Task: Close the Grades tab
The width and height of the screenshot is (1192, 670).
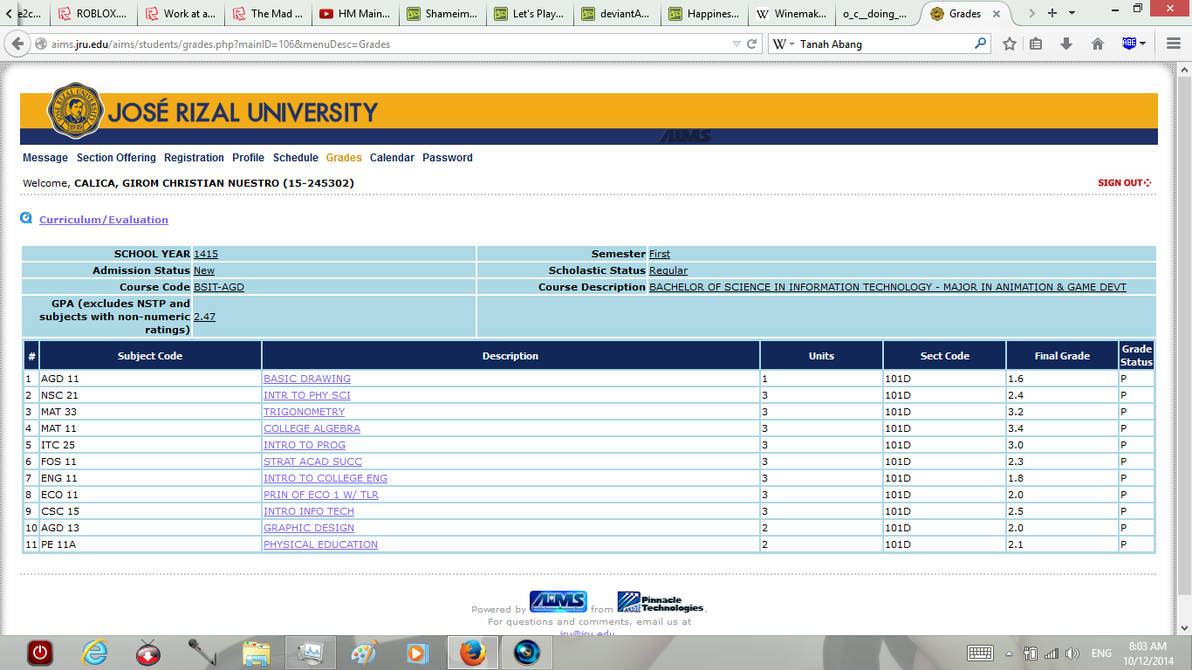Action: click(996, 14)
